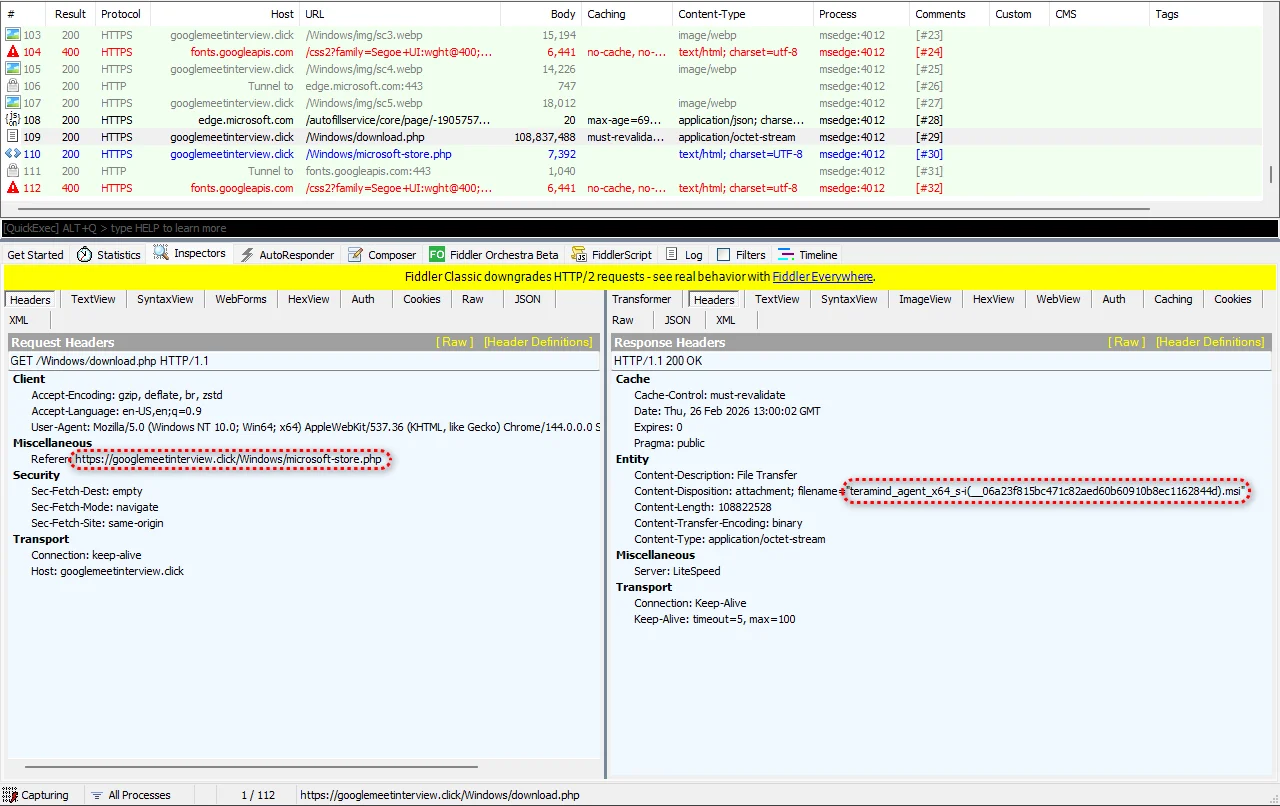Click the Composer pencil icon
Image resolution: width=1280 pixels, height=806 pixels.
click(355, 255)
